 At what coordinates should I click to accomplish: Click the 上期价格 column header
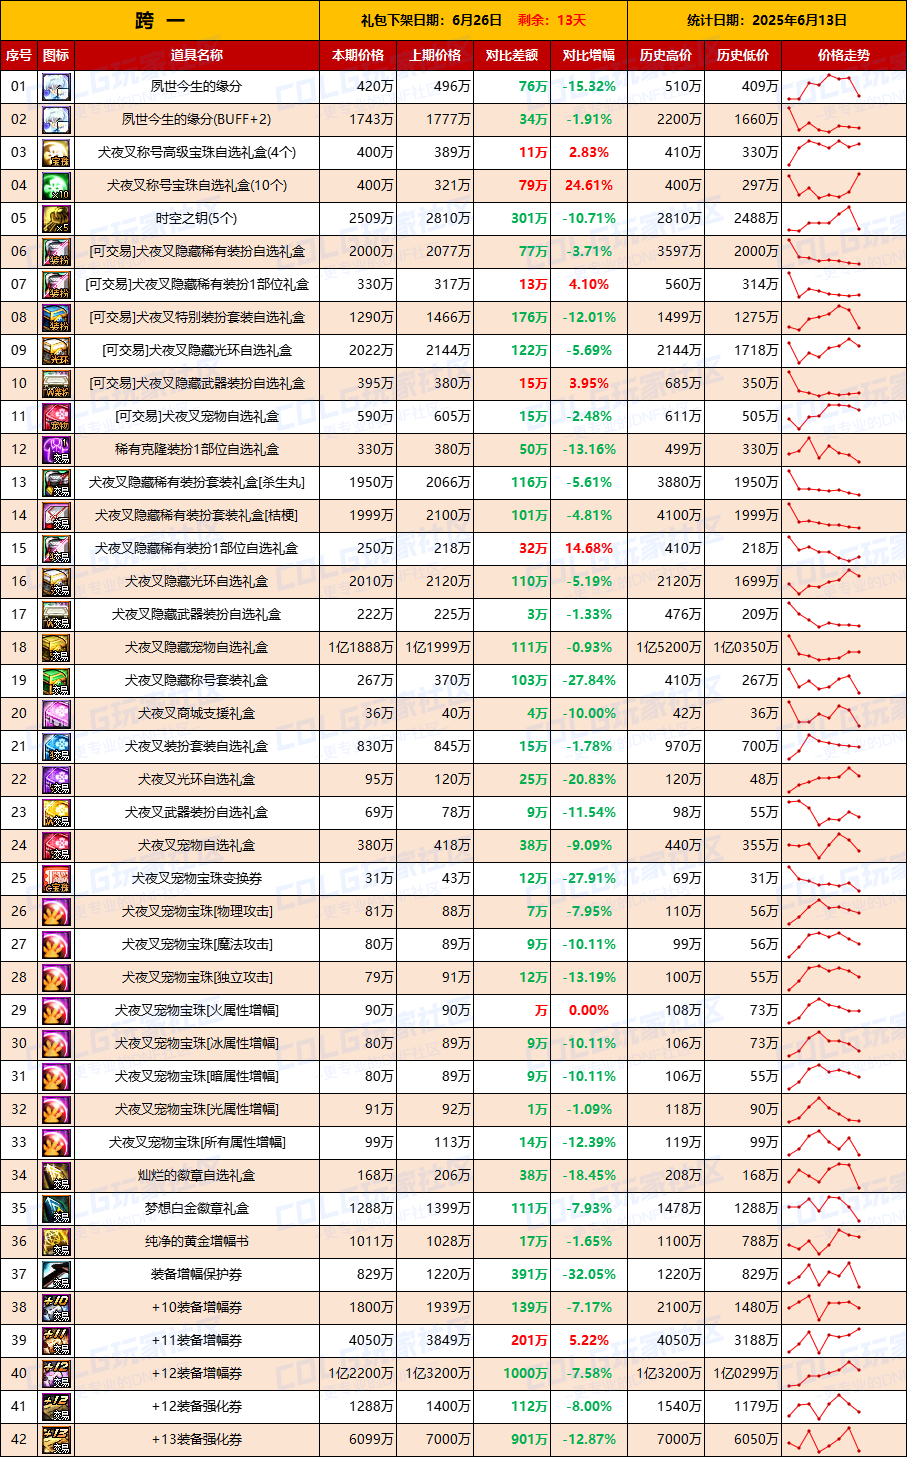(435, 55)
